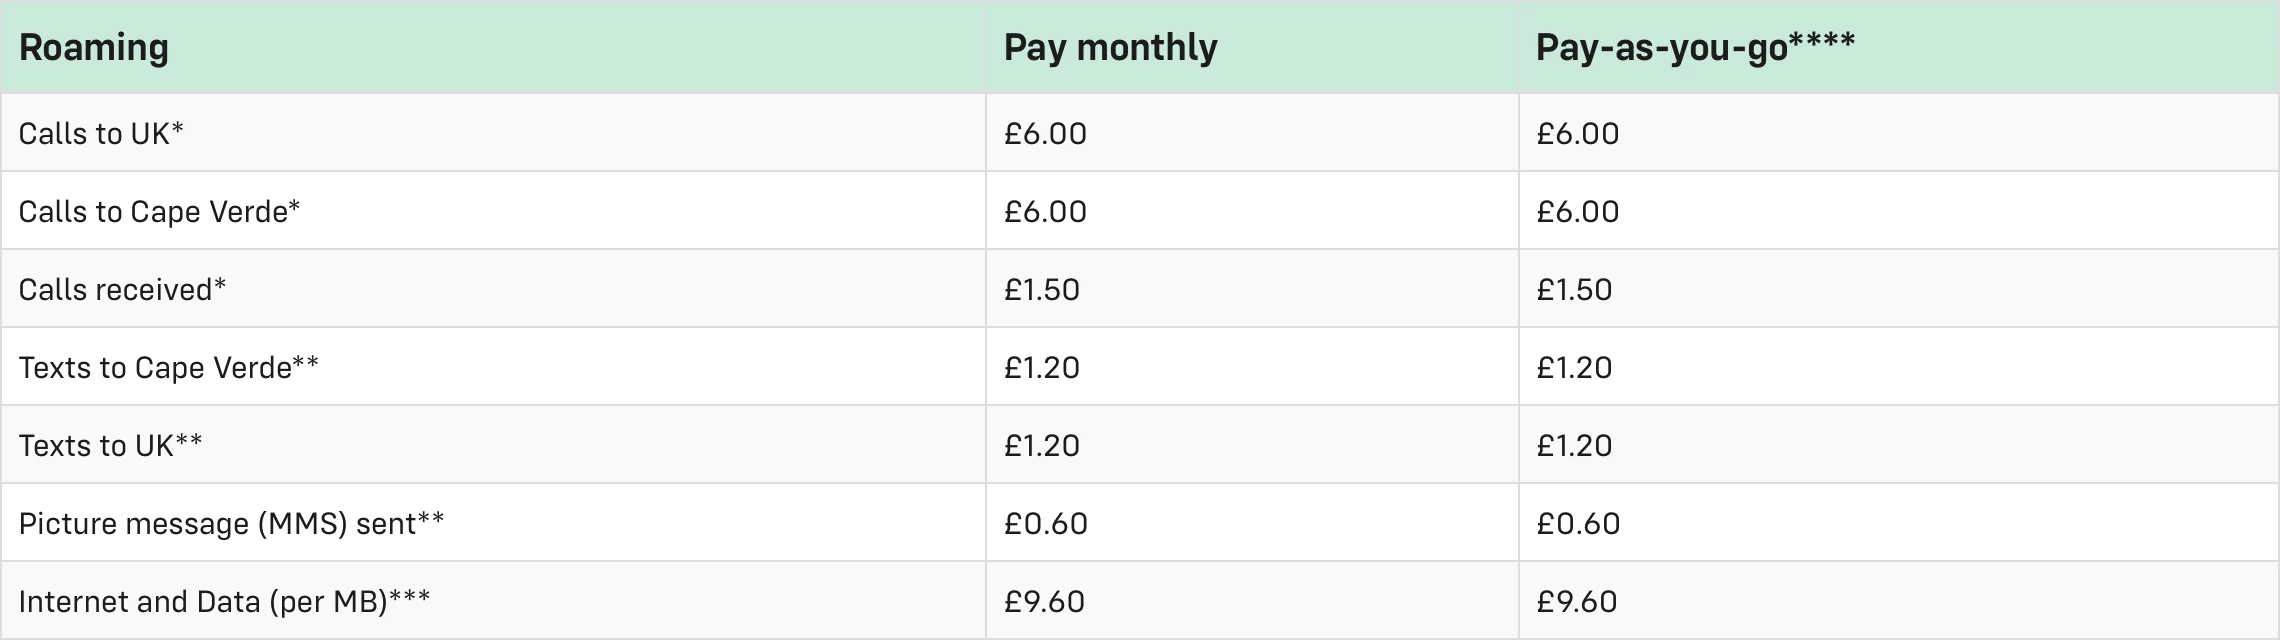
Task: Click Pay monthly price for Picture message
Action: tap(1045, 524)
